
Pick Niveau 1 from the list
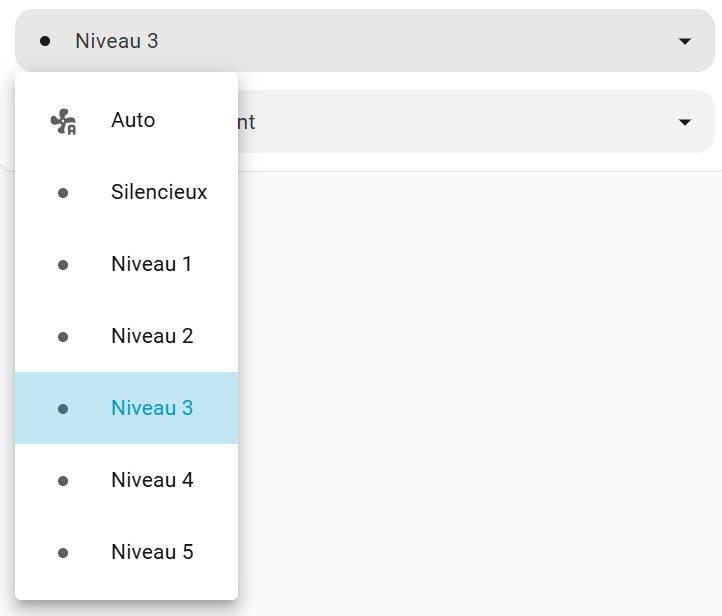pyautogui.click(x=151, y=265)
